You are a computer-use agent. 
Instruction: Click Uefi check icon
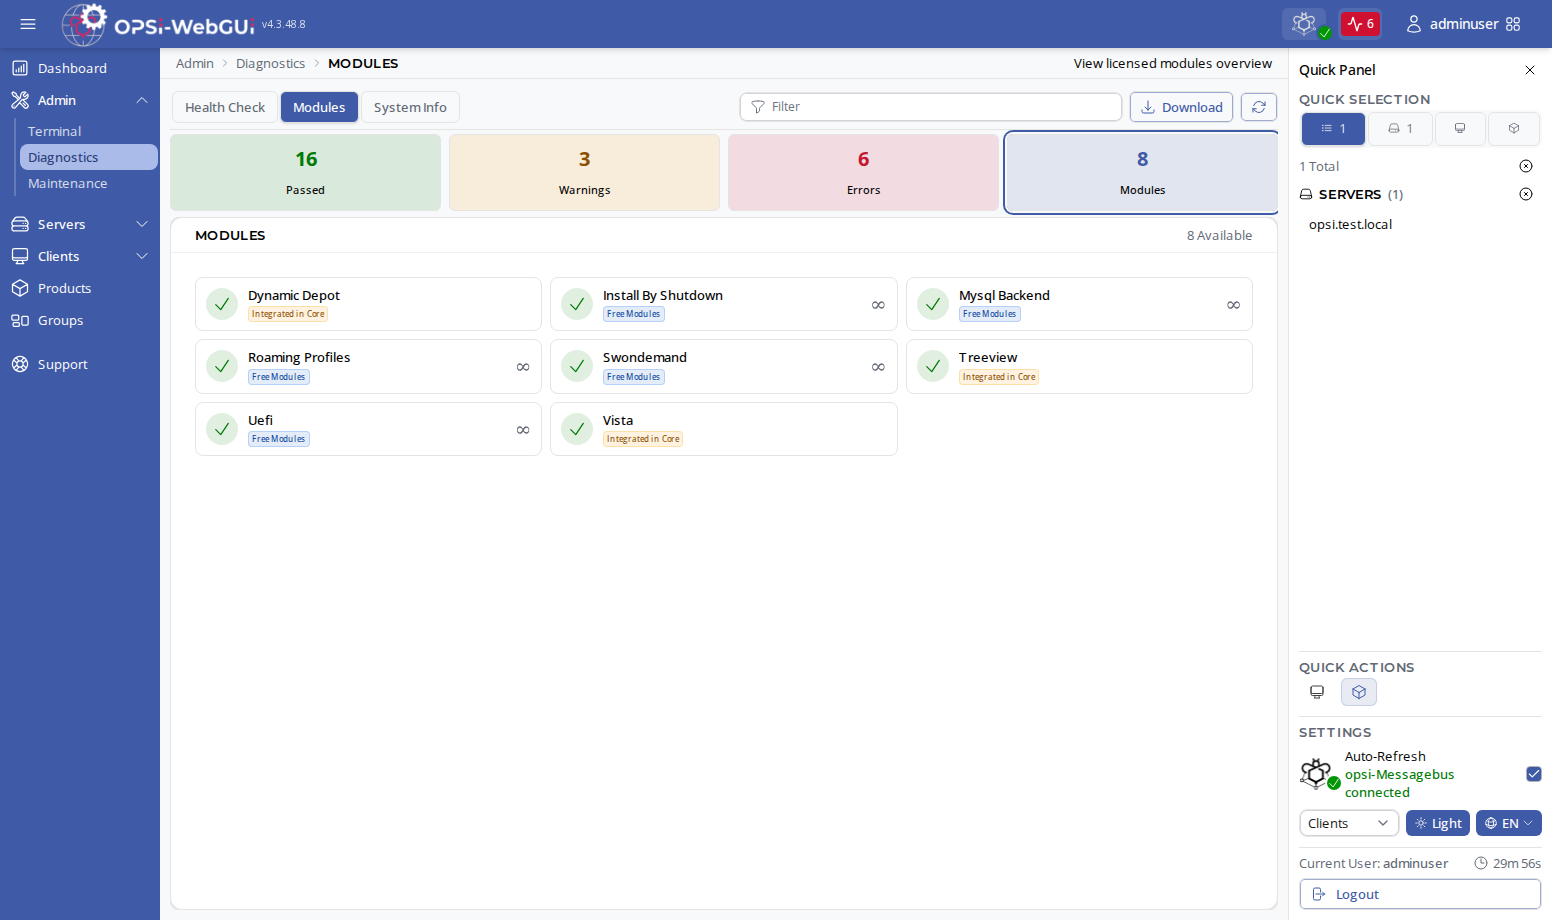222,429
